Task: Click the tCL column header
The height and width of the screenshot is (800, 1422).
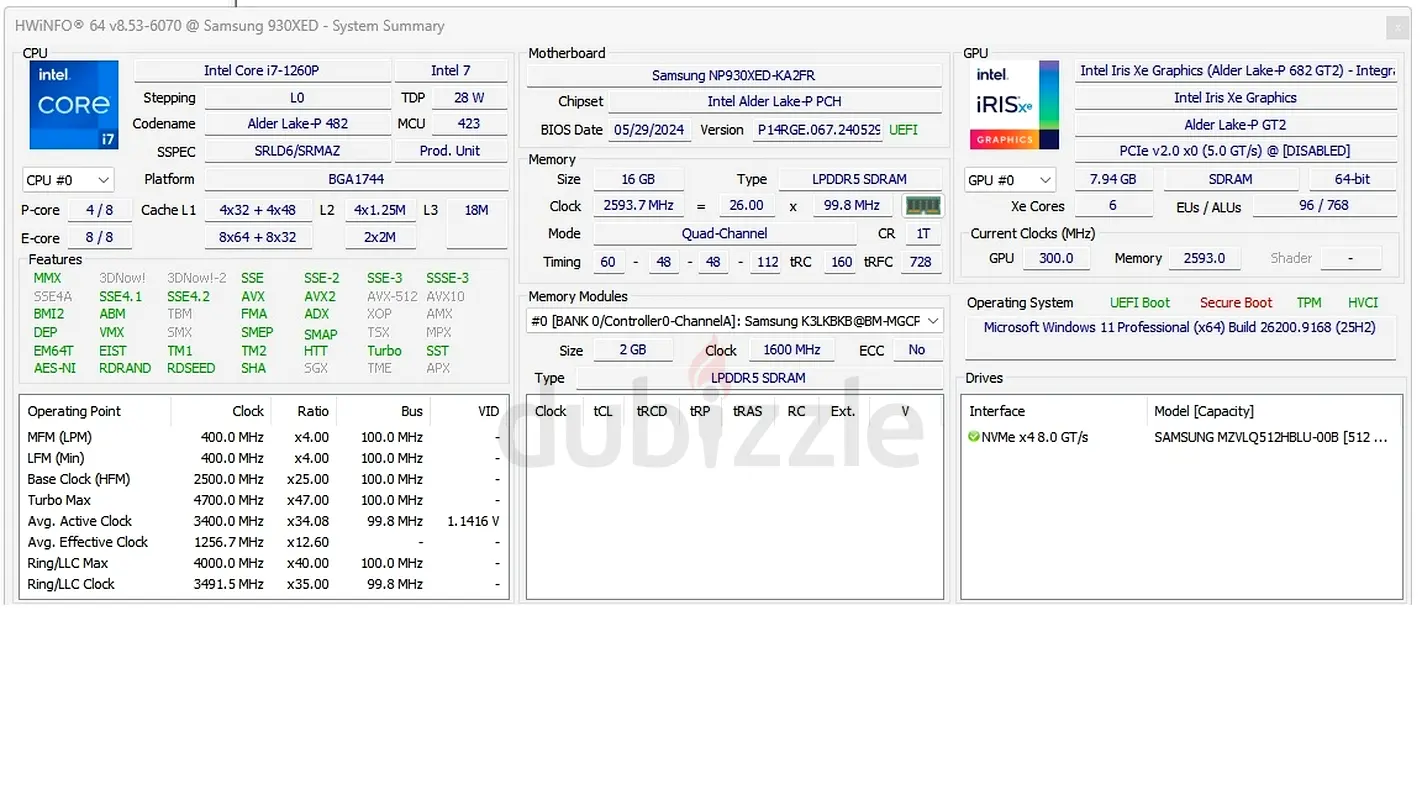Action: pos(603,411)
